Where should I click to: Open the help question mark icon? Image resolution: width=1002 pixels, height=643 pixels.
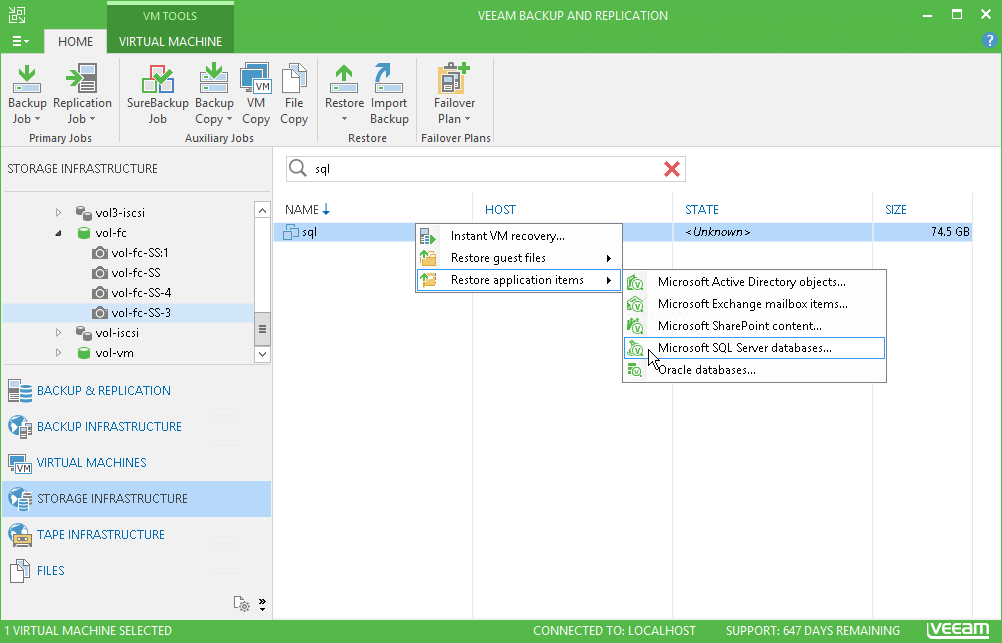tap(989, 40)
